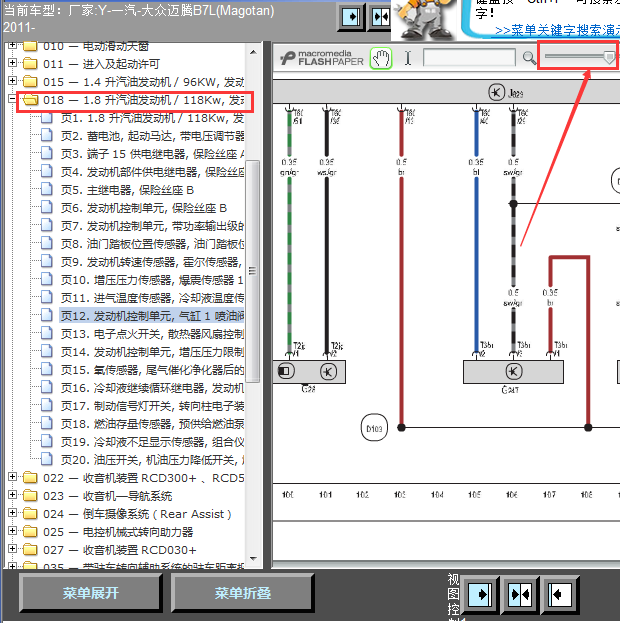The height and width of the screenshot is (623, 620).
Task: Expand folder 025 电控机械式转向助力器
Action: pyautogui.click(x=12, y=530)
